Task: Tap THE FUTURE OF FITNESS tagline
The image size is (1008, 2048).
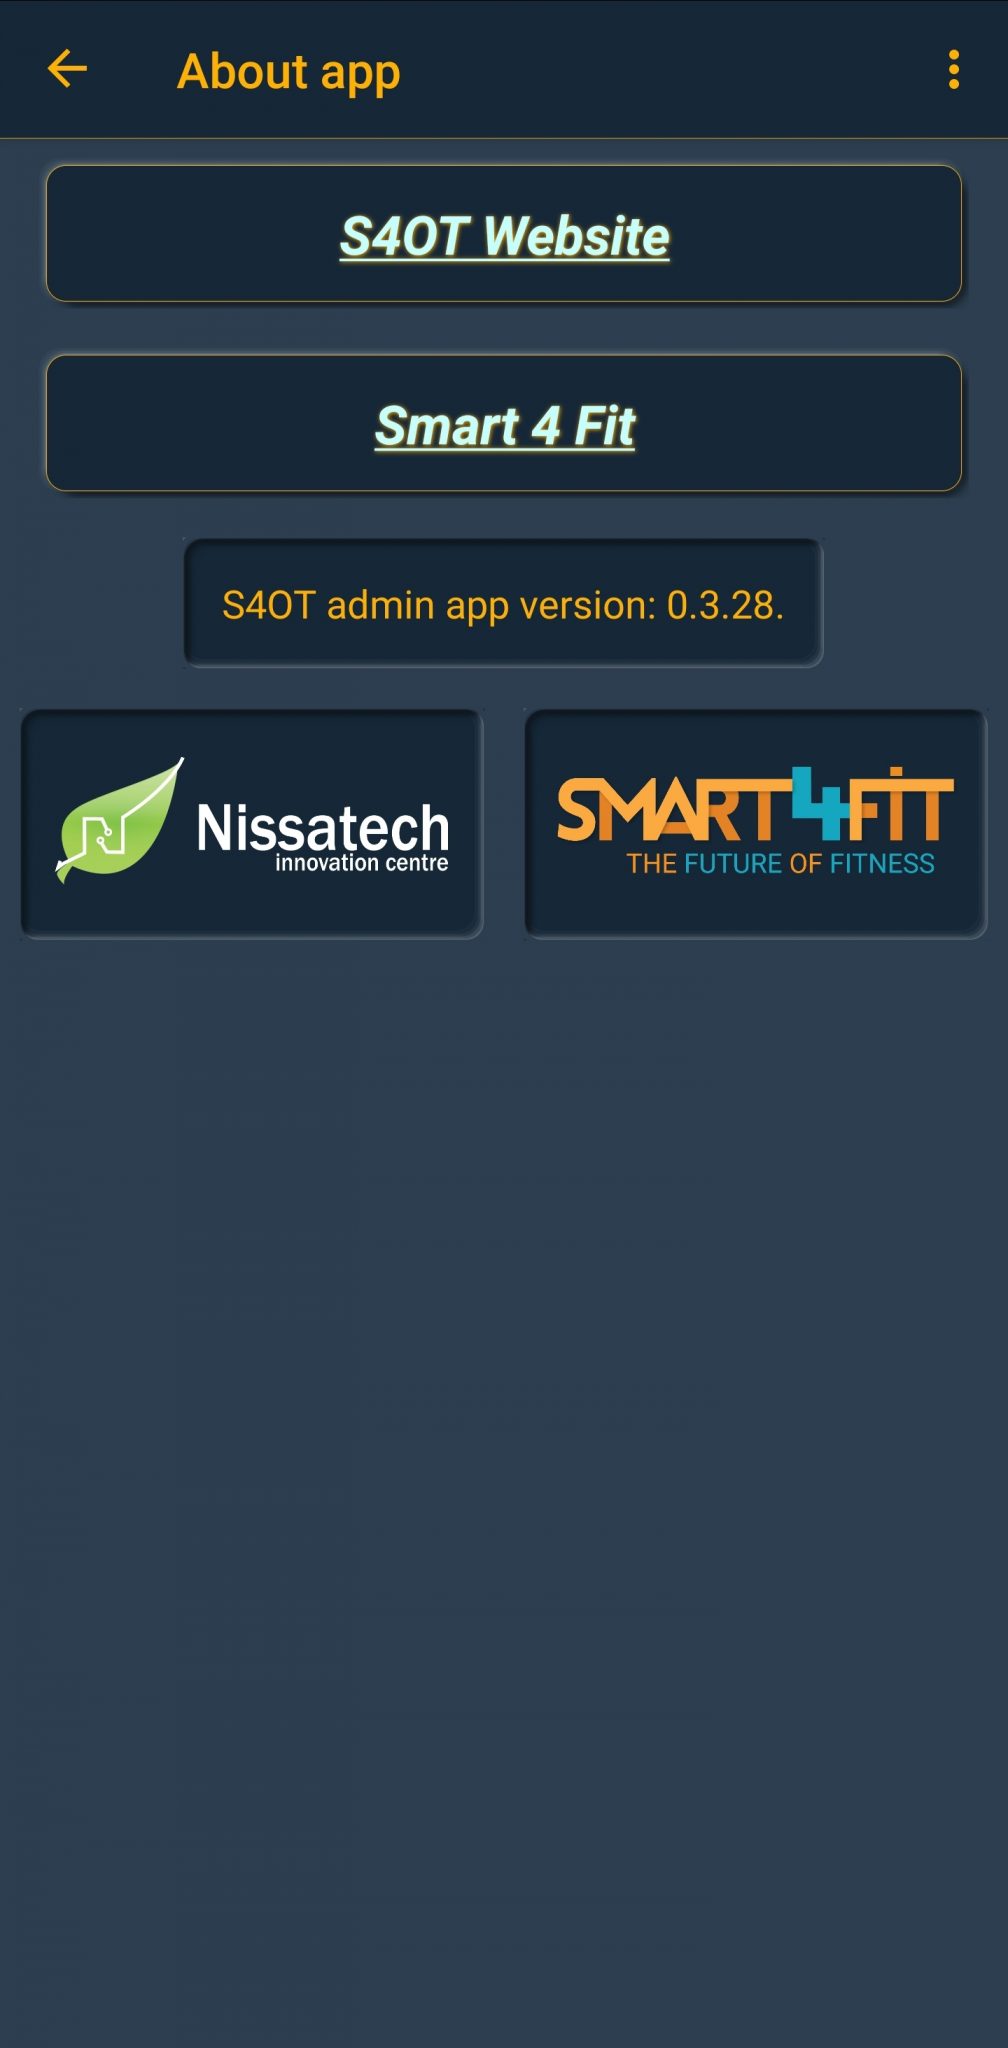Action: pyautogui.click(x=780, y=863)
